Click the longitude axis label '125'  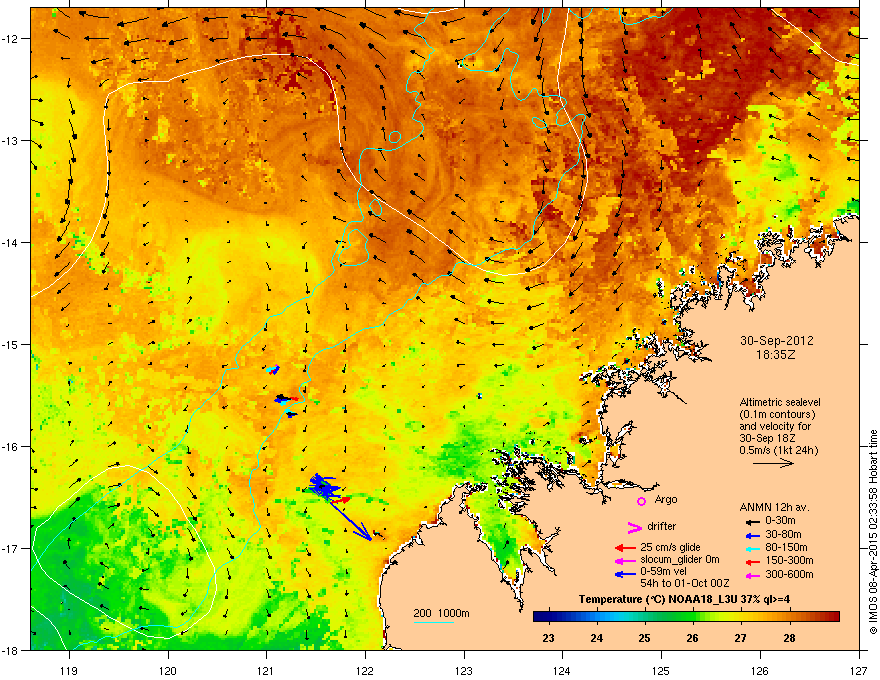pyautogui.click(x=661, y=670)
